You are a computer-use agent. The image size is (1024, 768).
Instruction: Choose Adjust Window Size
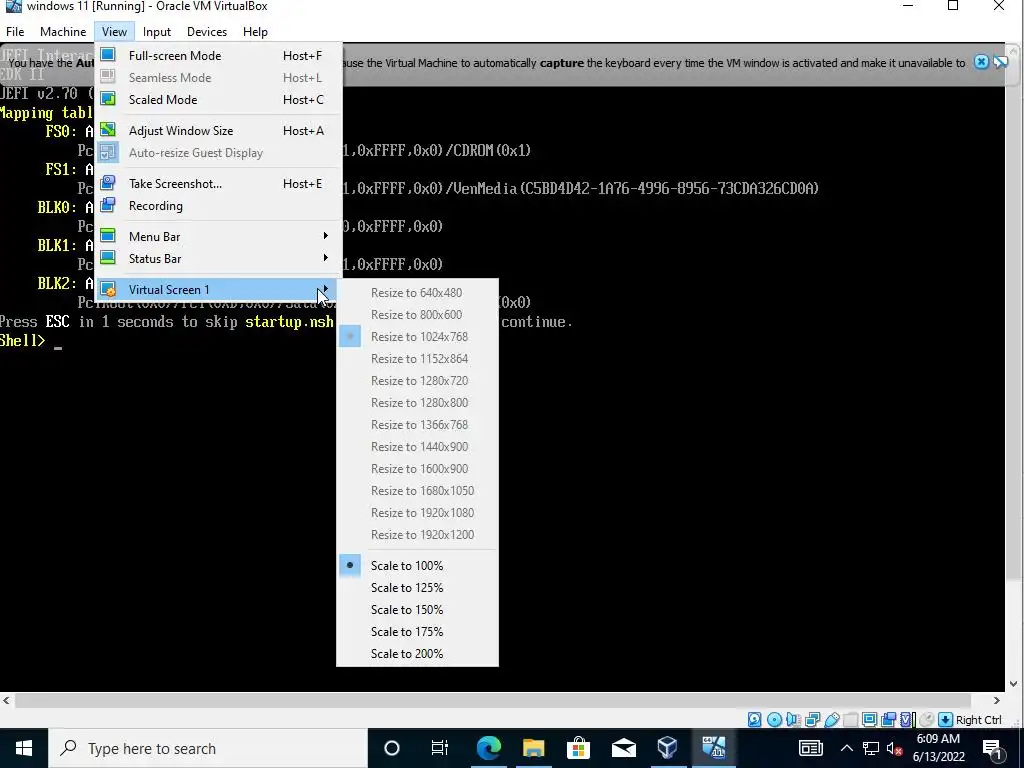coord(218,131)
